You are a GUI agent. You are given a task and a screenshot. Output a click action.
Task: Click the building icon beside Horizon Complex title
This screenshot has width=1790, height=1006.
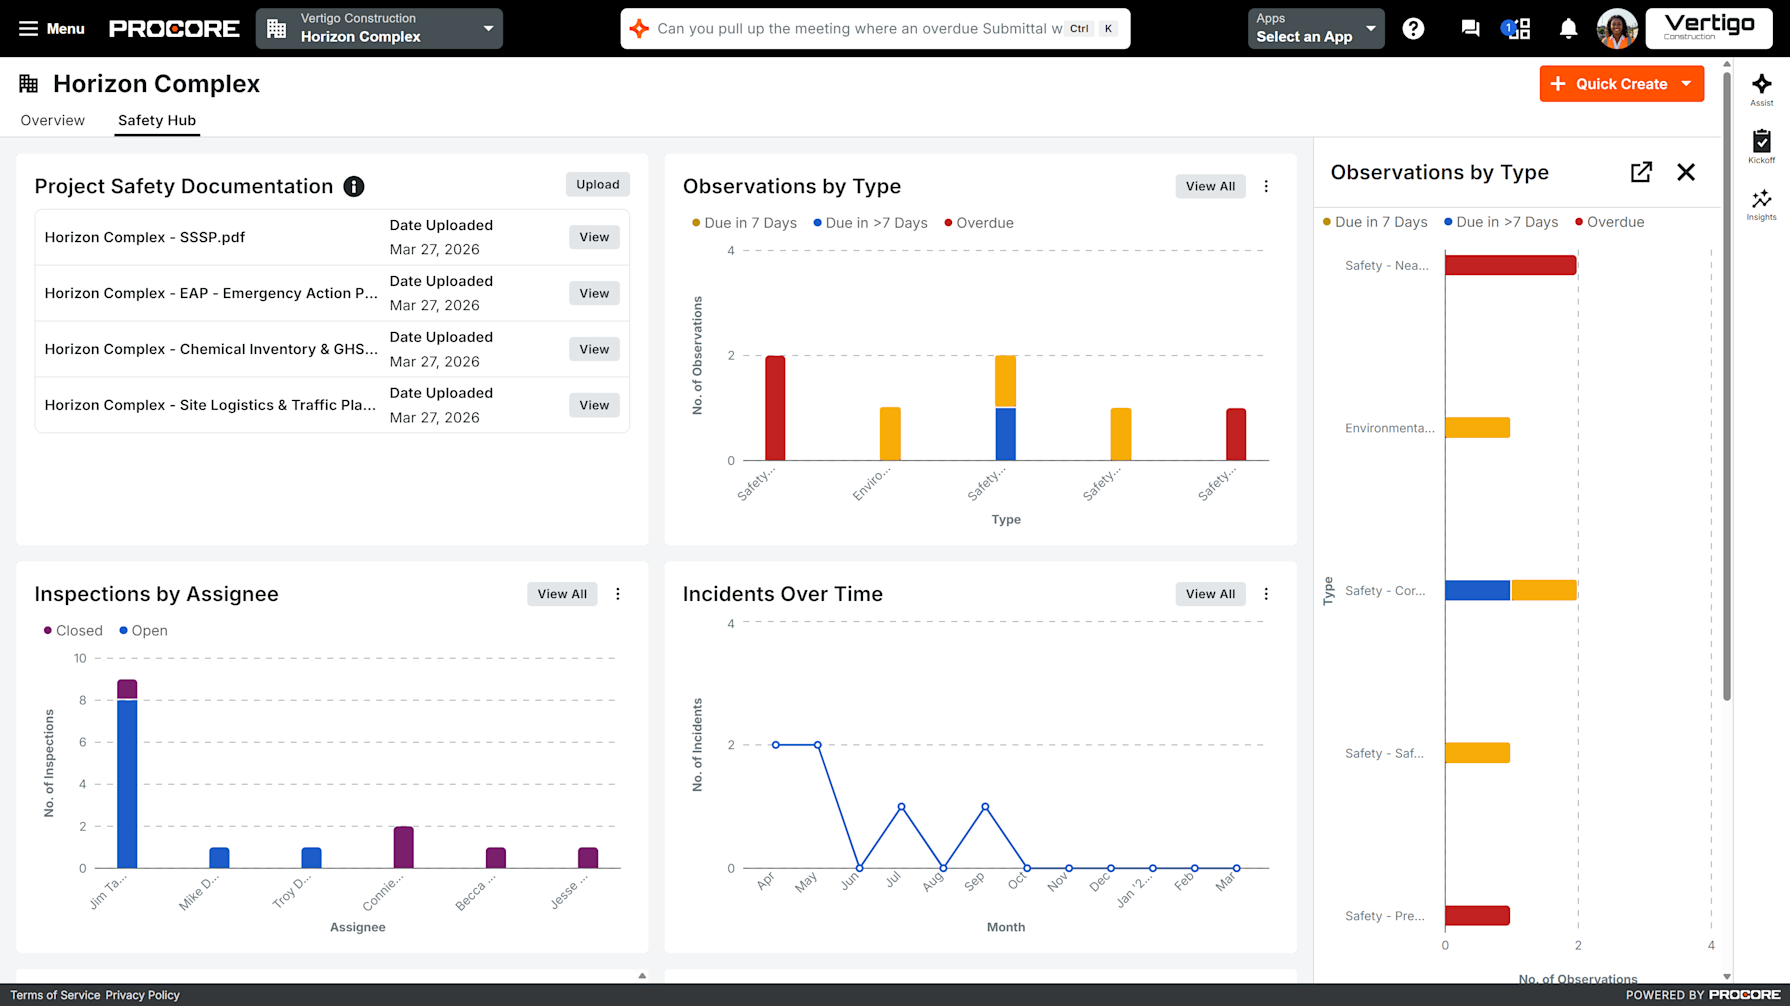click(x=29, y=84)
